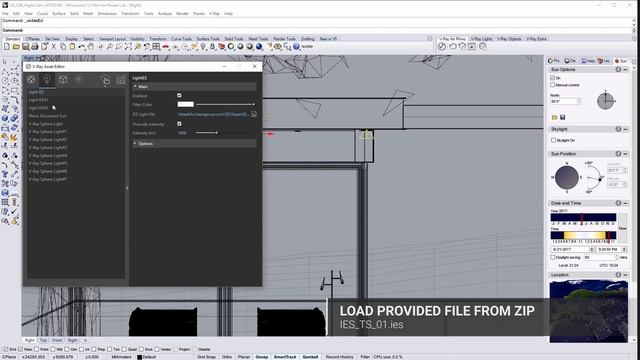Click the Record History status bar button
Screen dimensions: 640x360
pos(340,357)
